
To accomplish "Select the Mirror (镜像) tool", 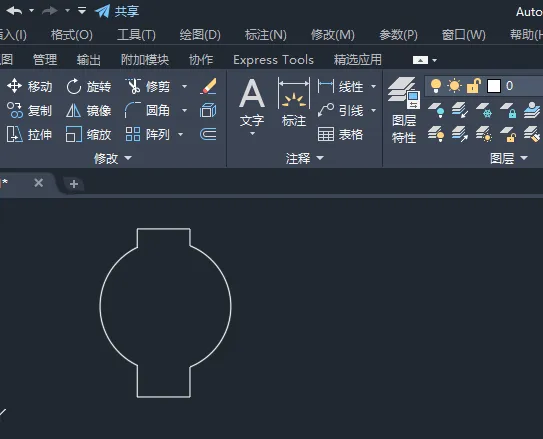I will [x=89, y=110].
